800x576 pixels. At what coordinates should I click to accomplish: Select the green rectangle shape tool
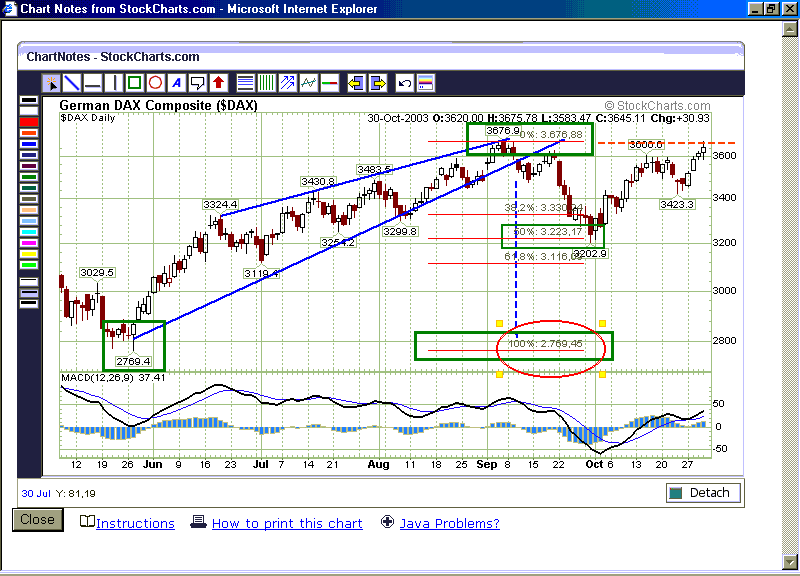coord(134,83)
